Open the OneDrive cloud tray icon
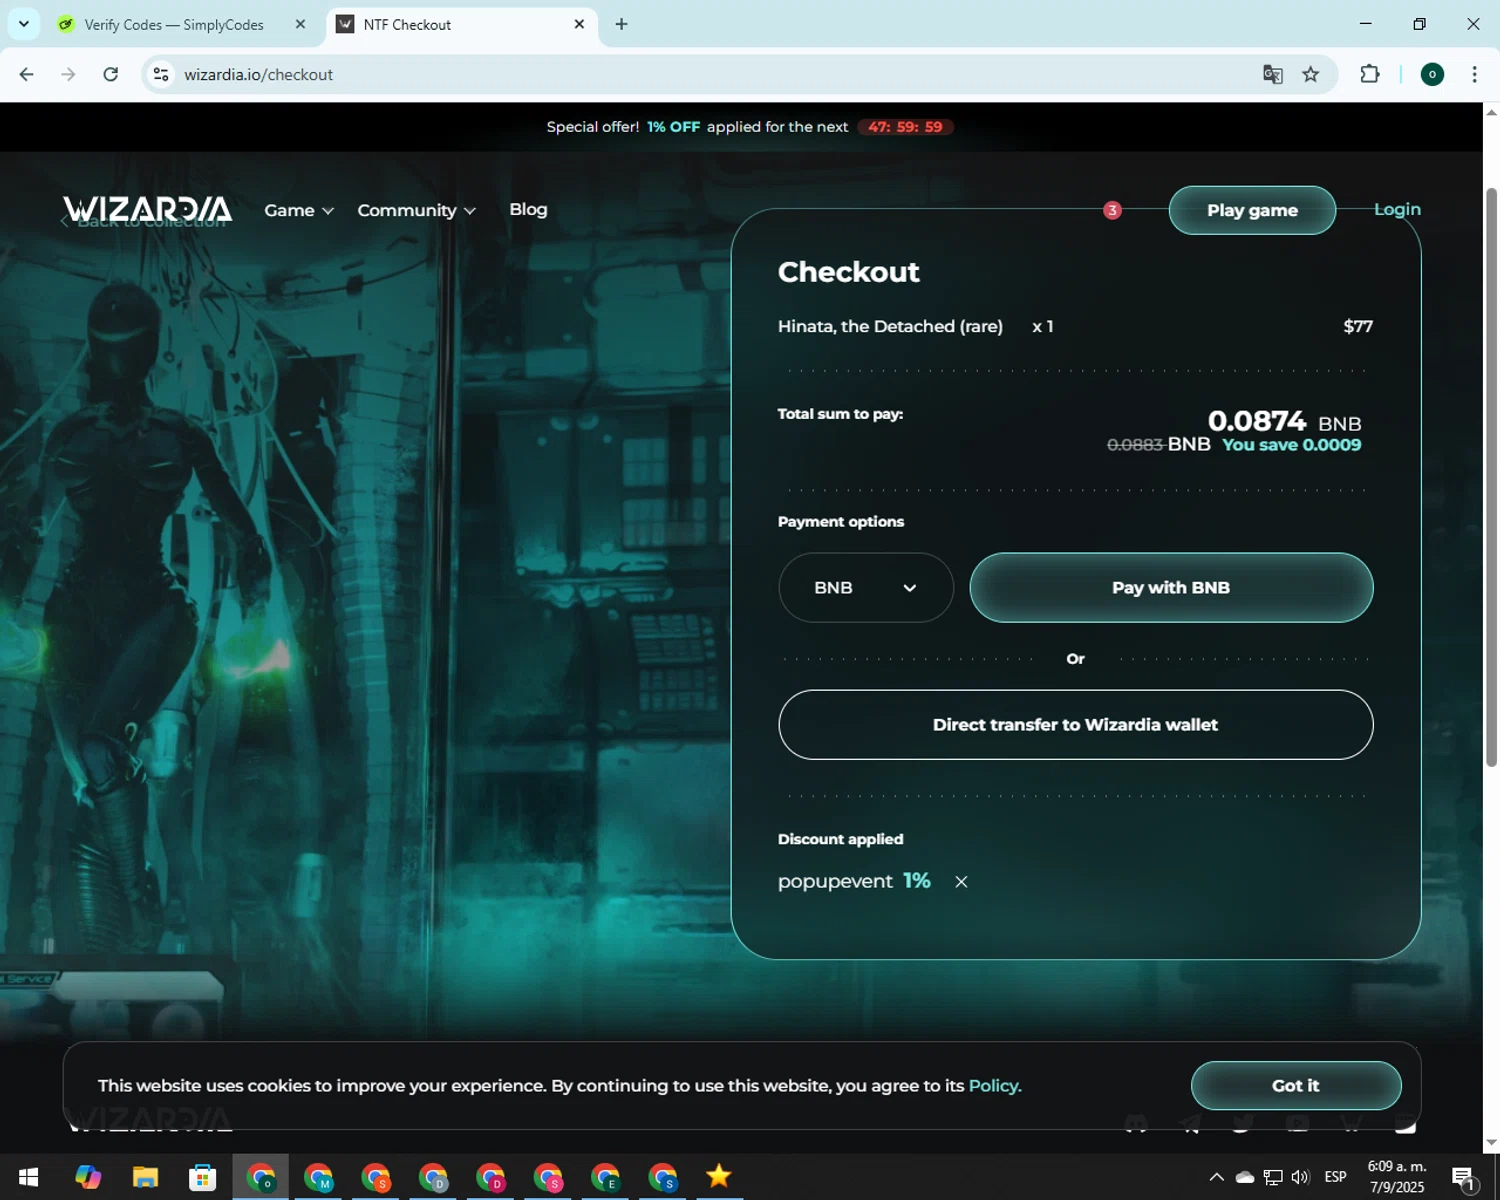Screen dimensions: 1500x1200 (1245, 1177)
